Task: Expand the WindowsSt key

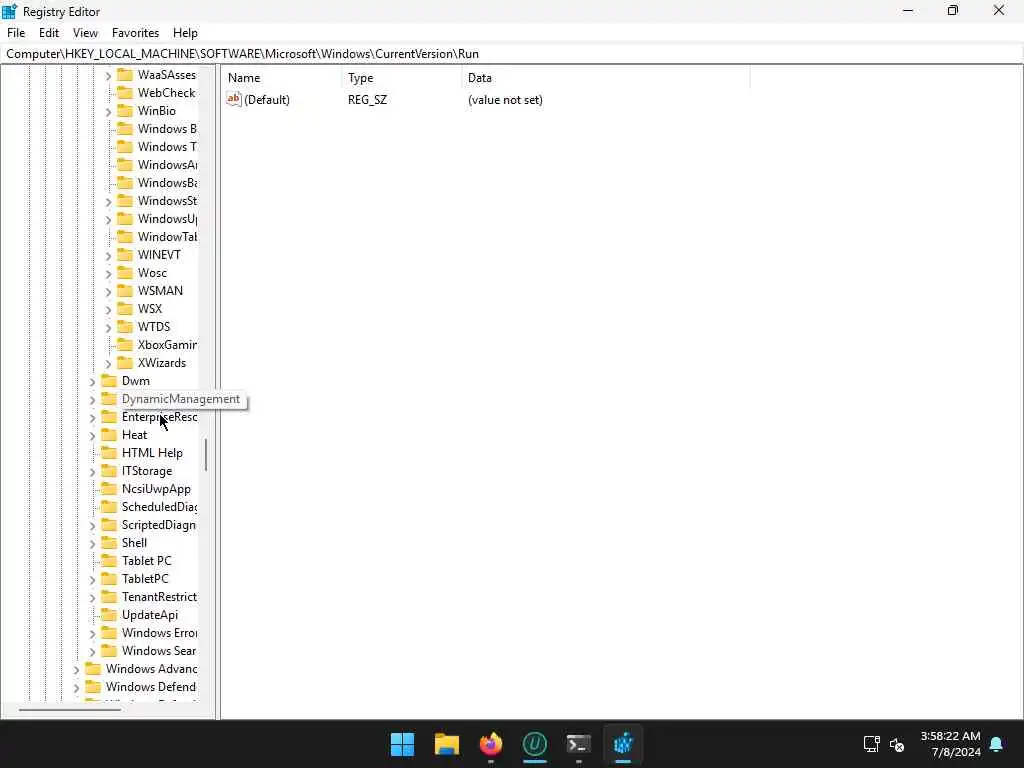Action: (x=108, y=202)
